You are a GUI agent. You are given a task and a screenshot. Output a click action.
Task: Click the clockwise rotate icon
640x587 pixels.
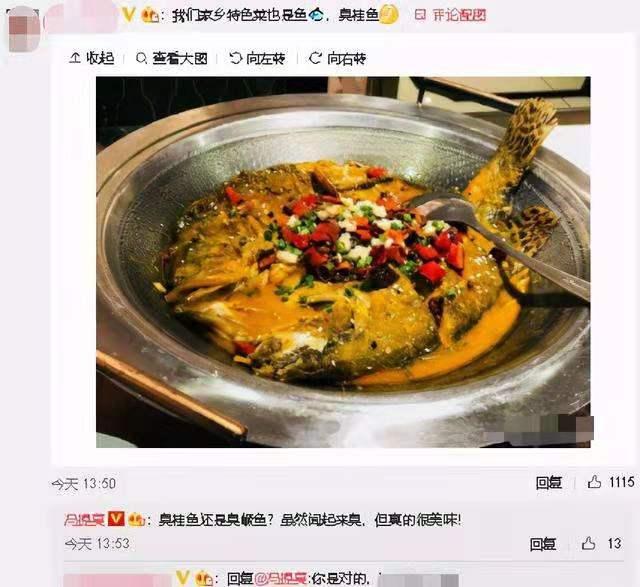coord(315,58)
